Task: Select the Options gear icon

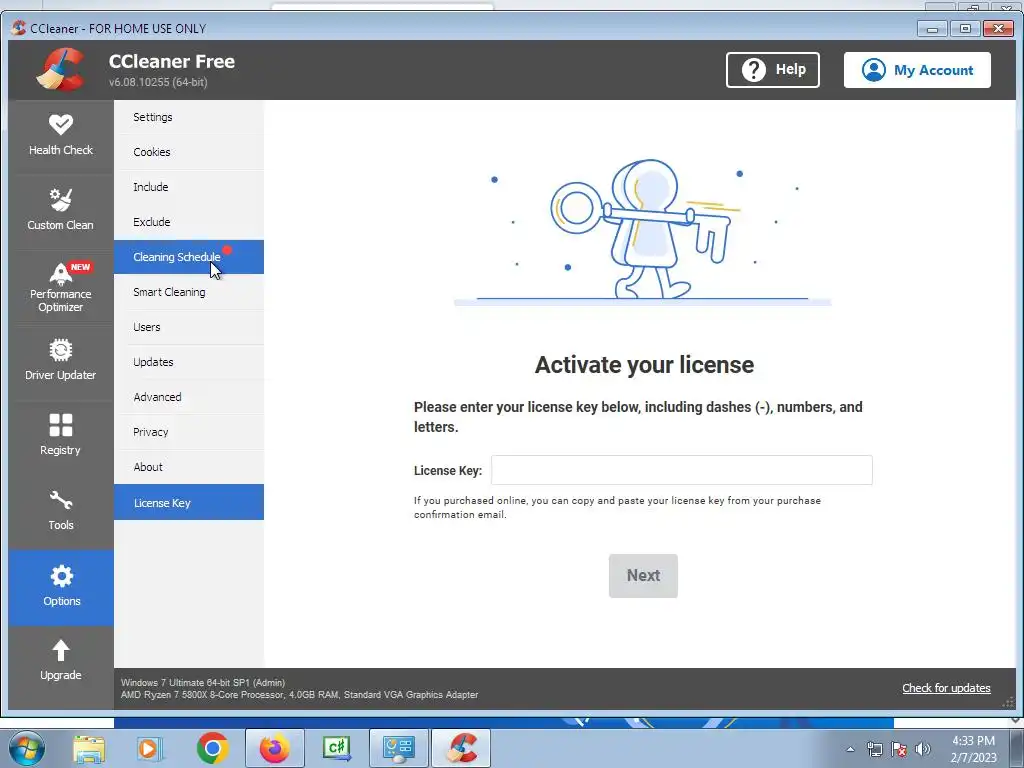Action: 61,576
